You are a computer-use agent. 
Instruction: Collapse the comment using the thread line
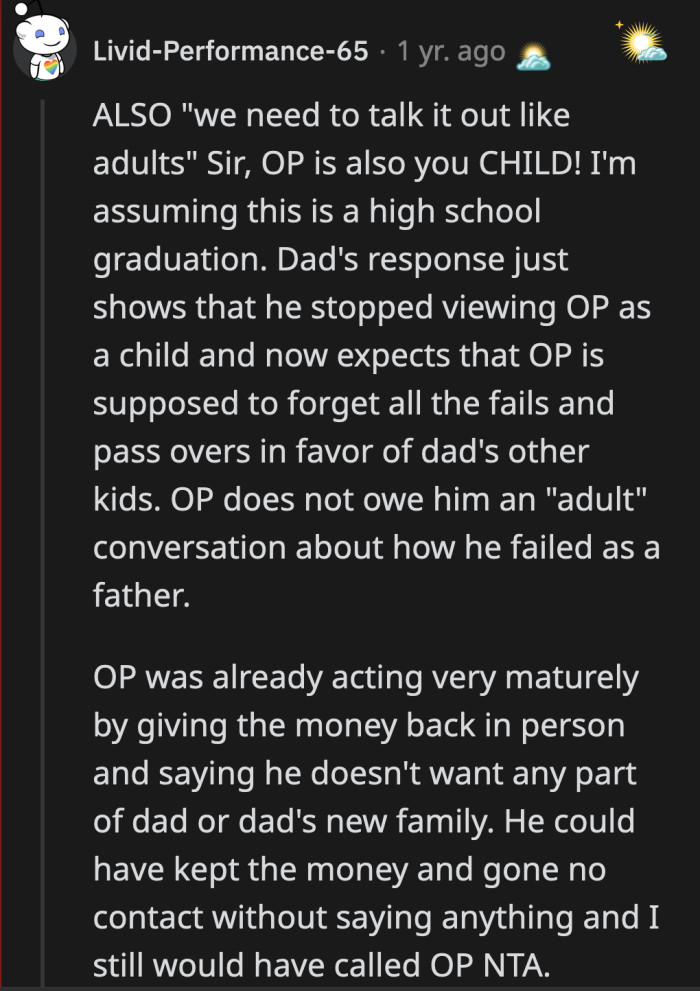pos(41,500)
